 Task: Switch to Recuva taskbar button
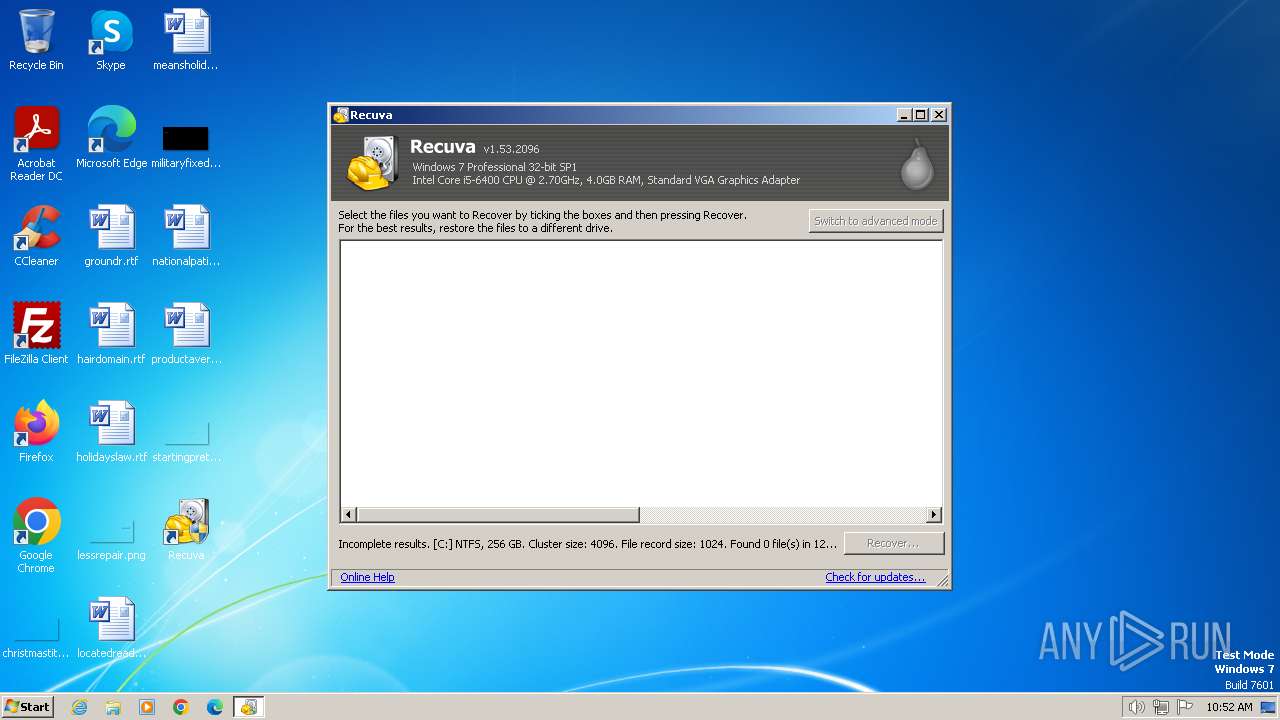pyautogui.click(x=248, y=707)
